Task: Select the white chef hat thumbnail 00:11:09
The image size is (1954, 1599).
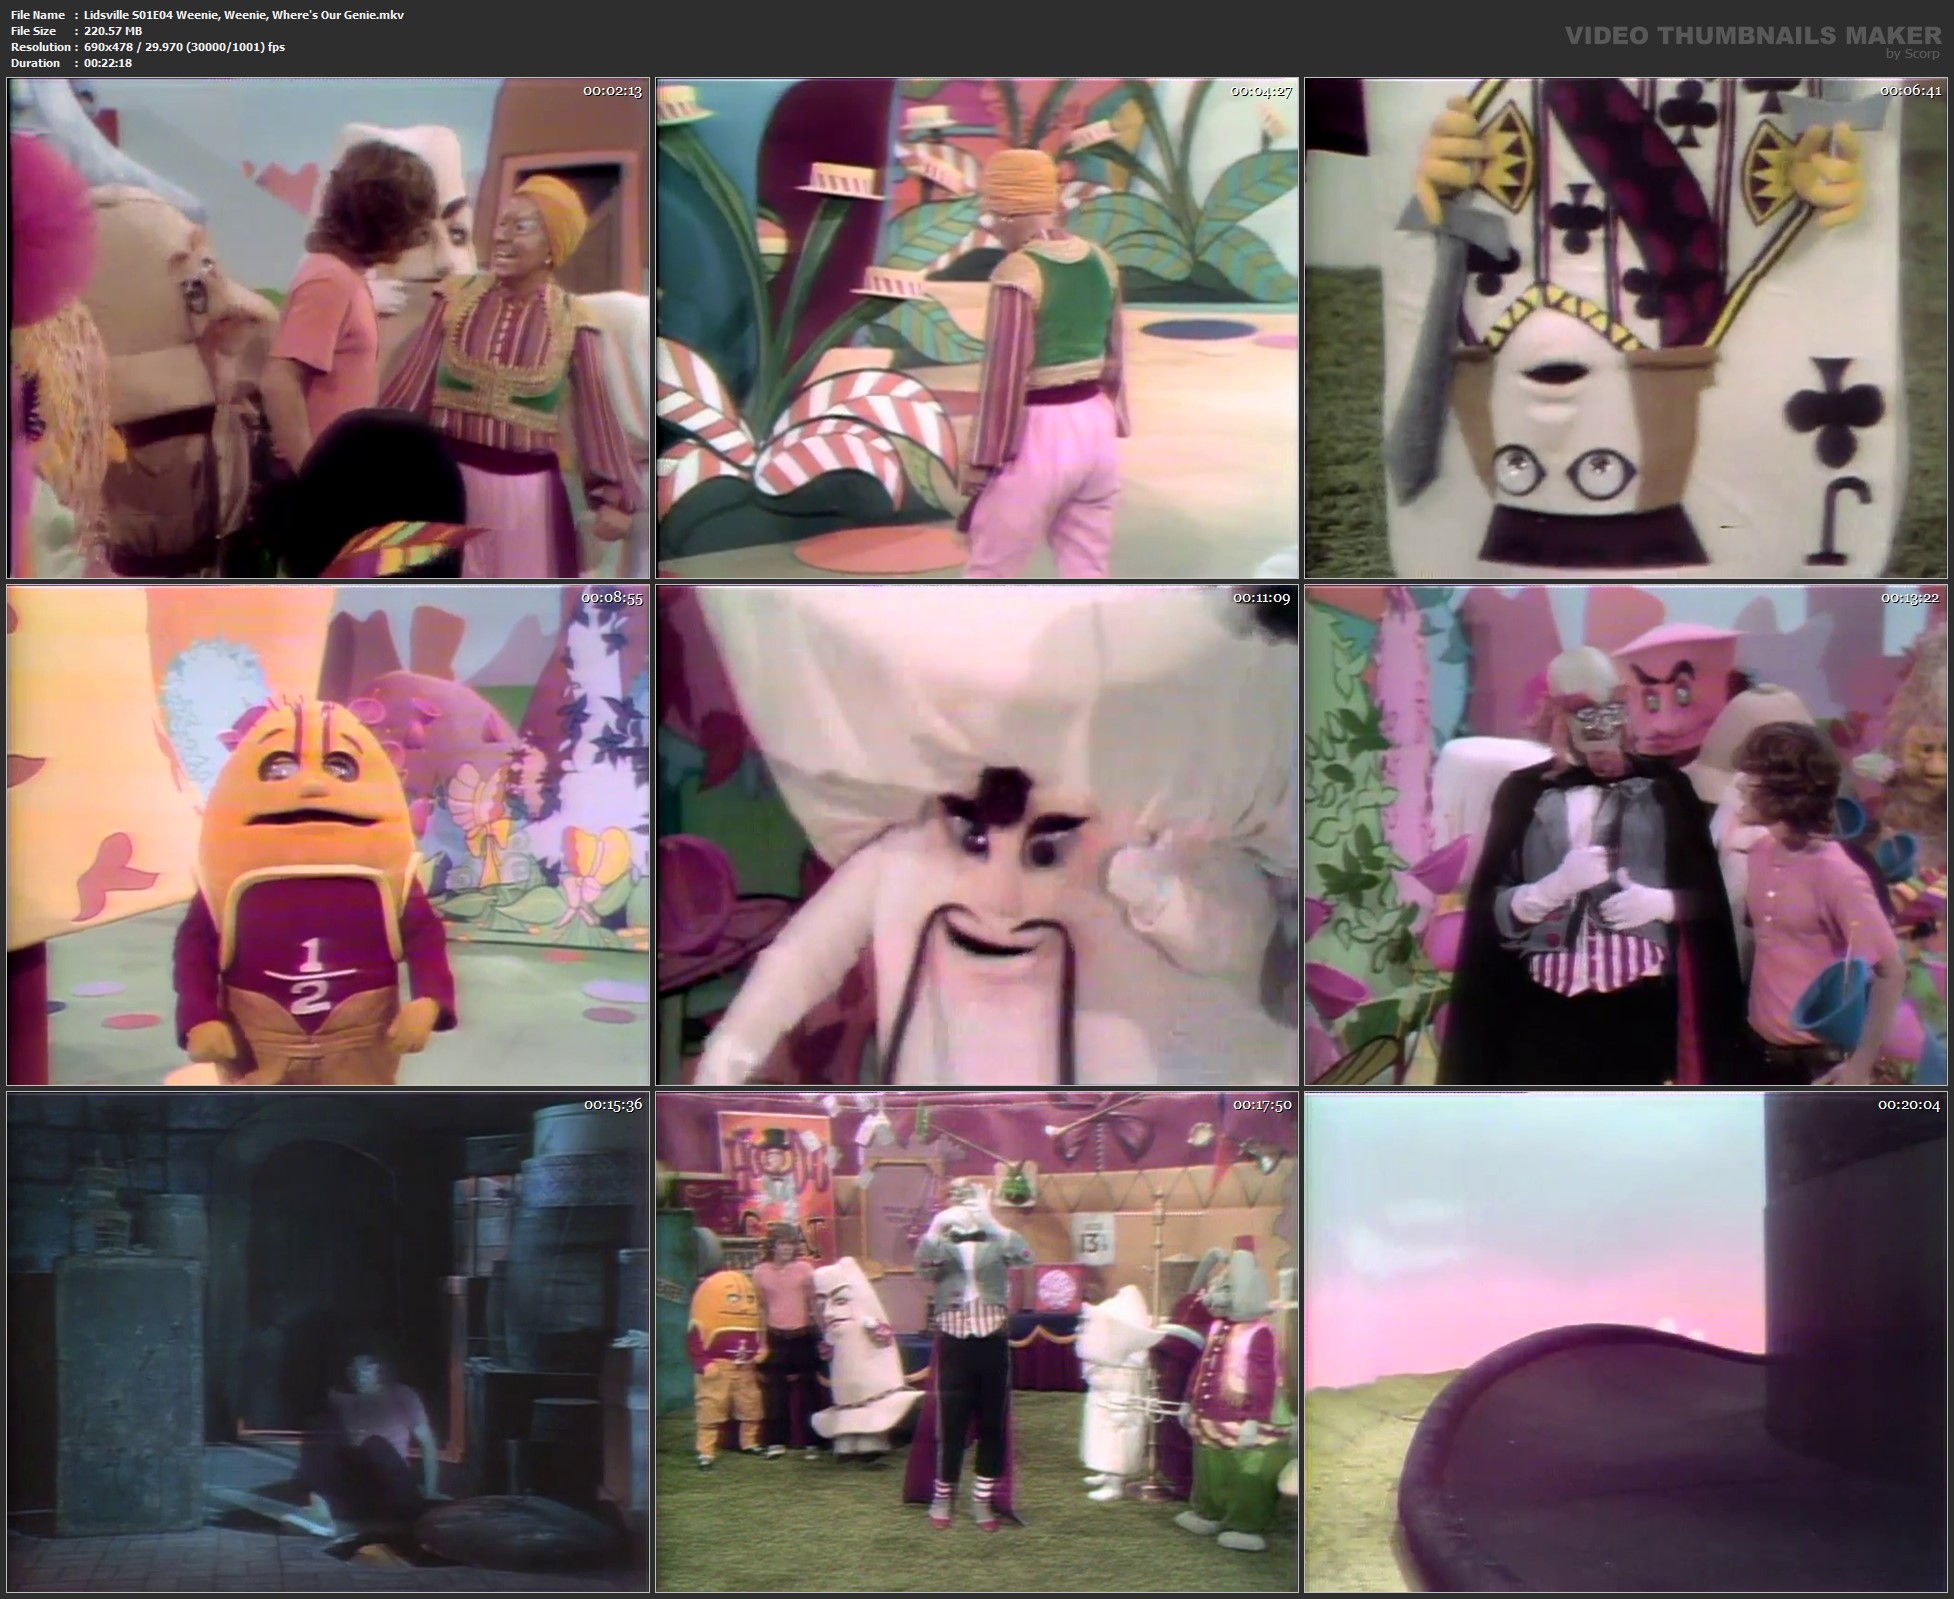Action: [977, 835]
